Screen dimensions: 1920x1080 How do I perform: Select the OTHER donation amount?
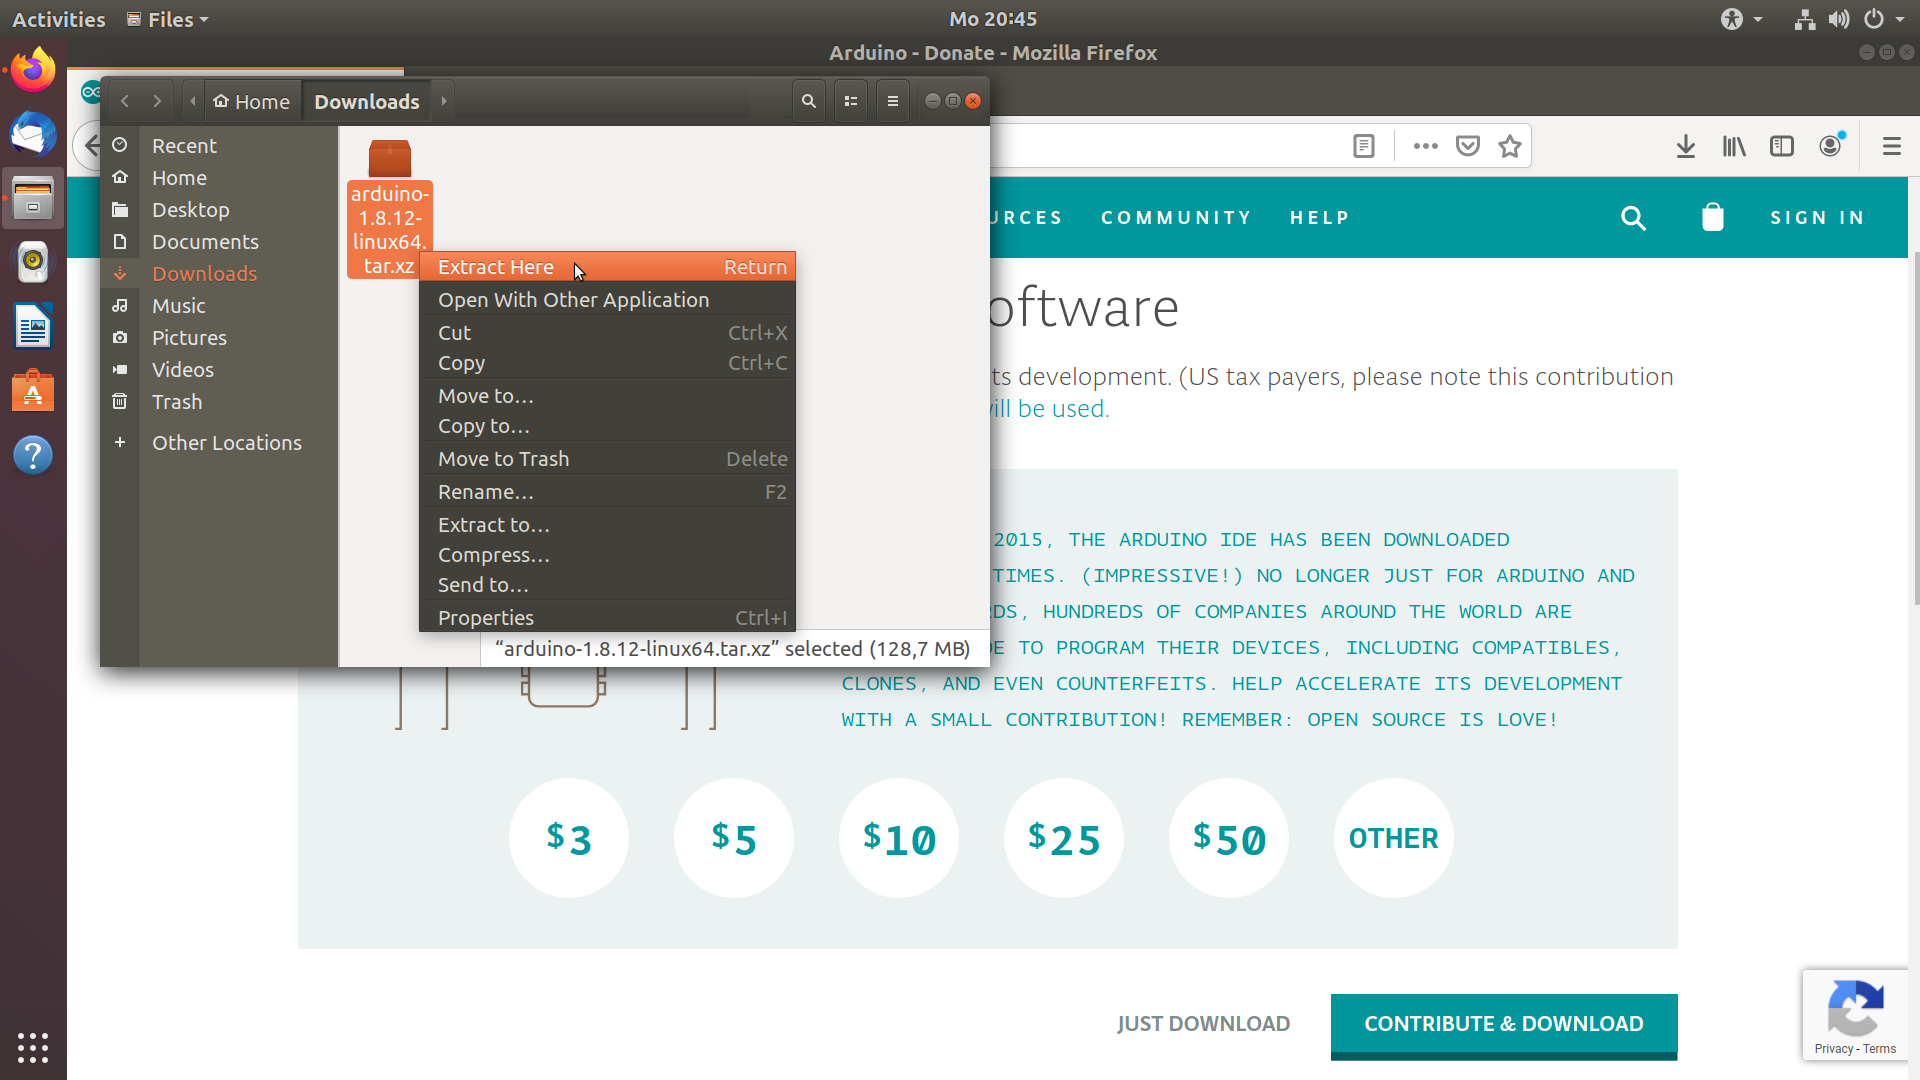pyautogui.click(x=1394, y=838)
